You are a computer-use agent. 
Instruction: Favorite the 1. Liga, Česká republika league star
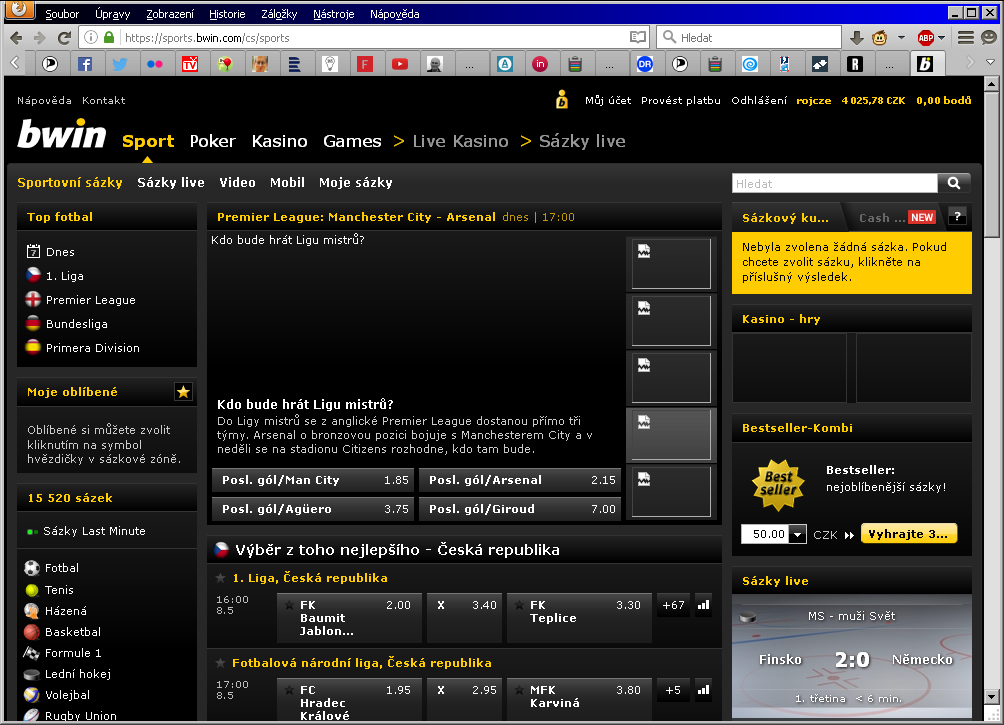[x=220, y=578]
